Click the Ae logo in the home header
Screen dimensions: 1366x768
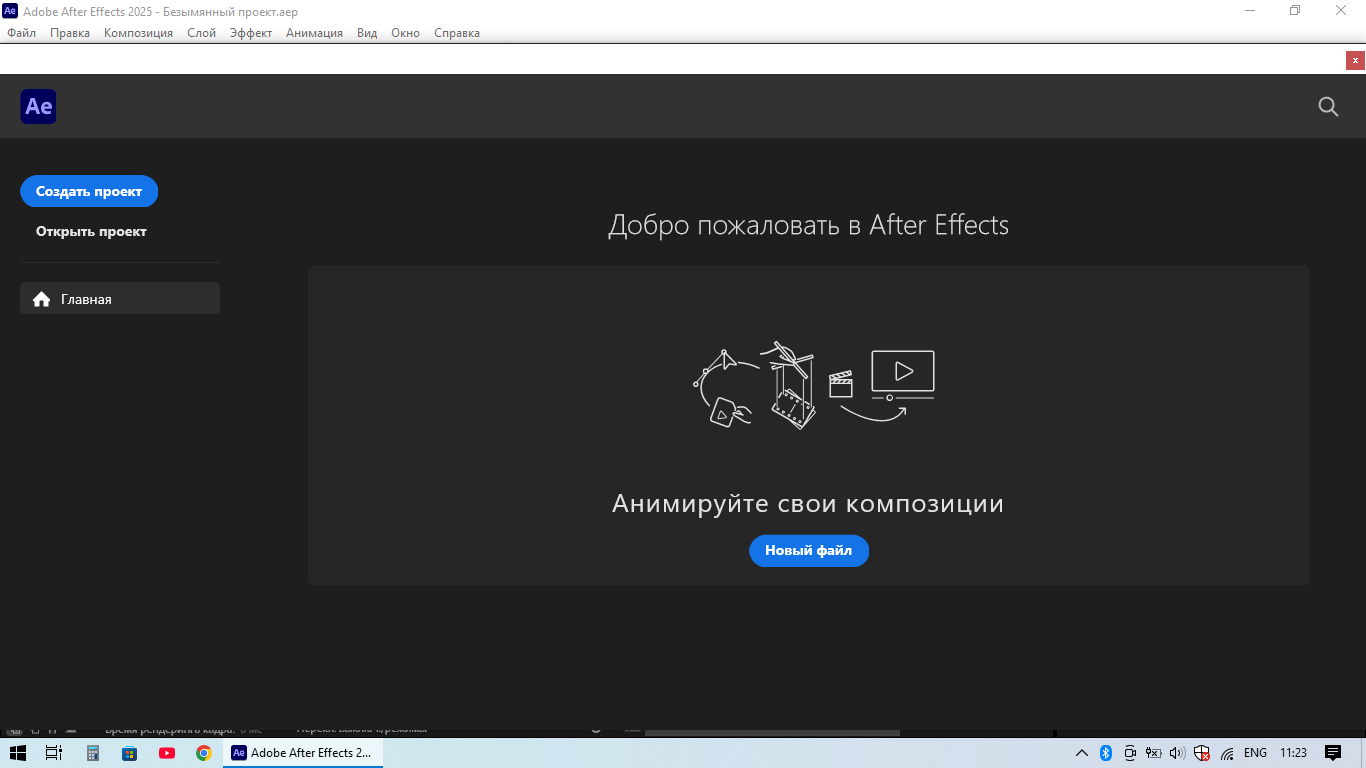point(38,107)
